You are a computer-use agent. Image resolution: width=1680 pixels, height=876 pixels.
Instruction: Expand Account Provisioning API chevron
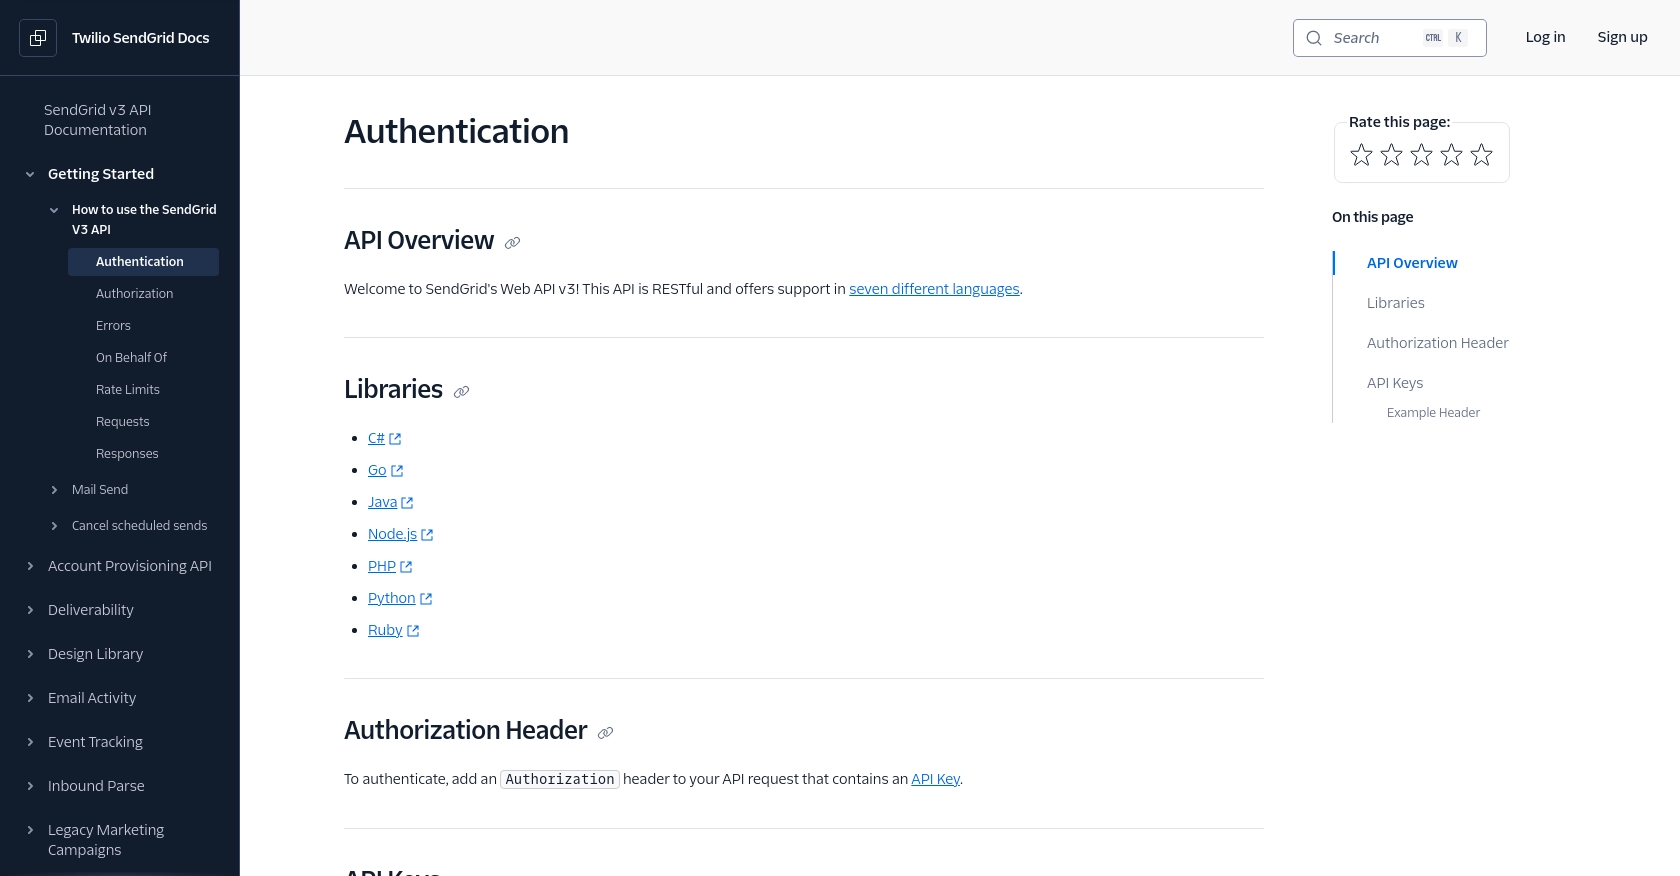point(30,566)
